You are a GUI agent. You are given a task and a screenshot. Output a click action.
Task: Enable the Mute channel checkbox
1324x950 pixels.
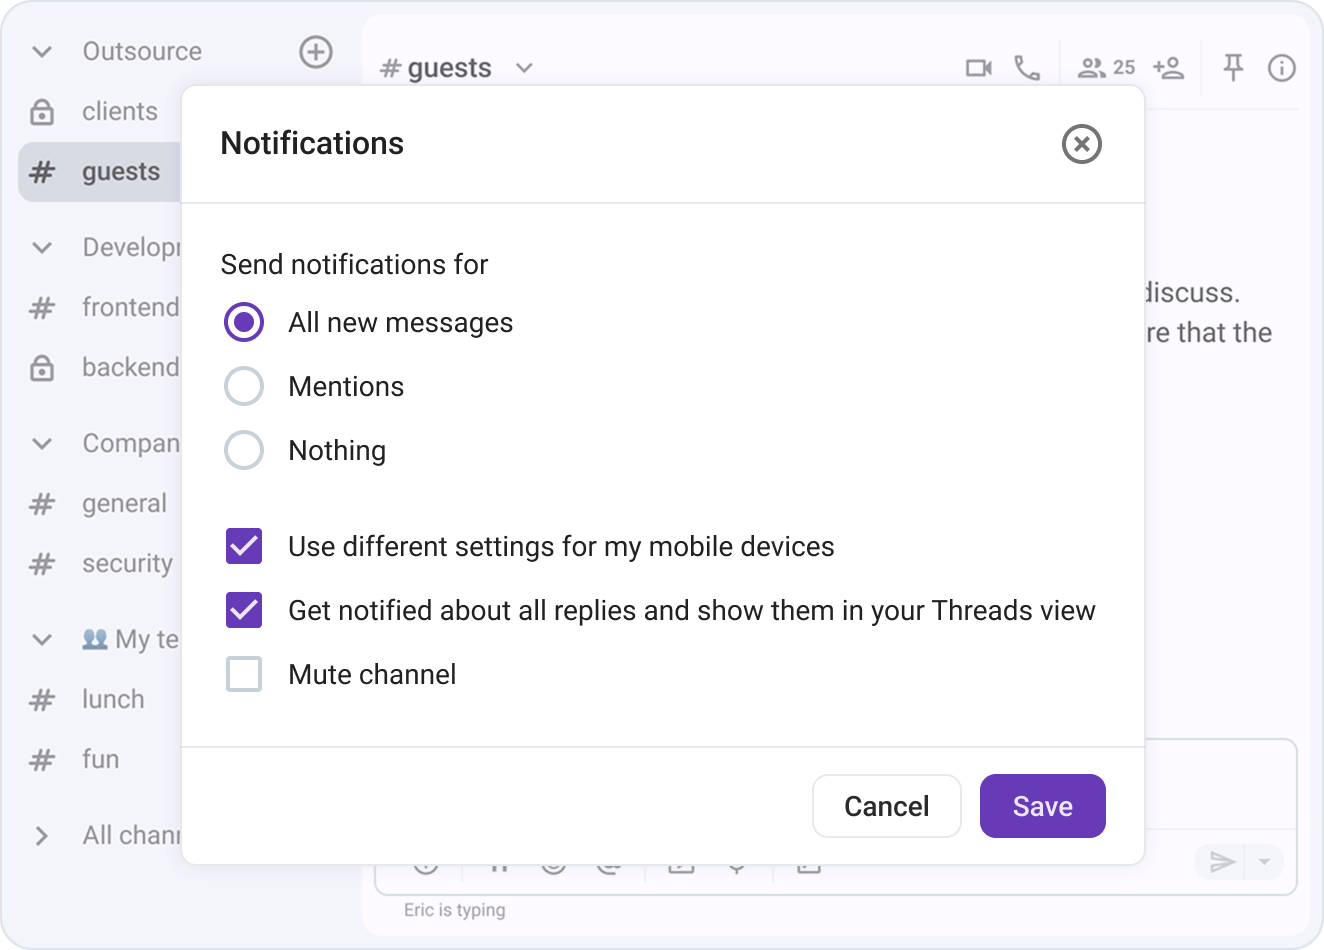pyautogui.click(x=244, y=674)
